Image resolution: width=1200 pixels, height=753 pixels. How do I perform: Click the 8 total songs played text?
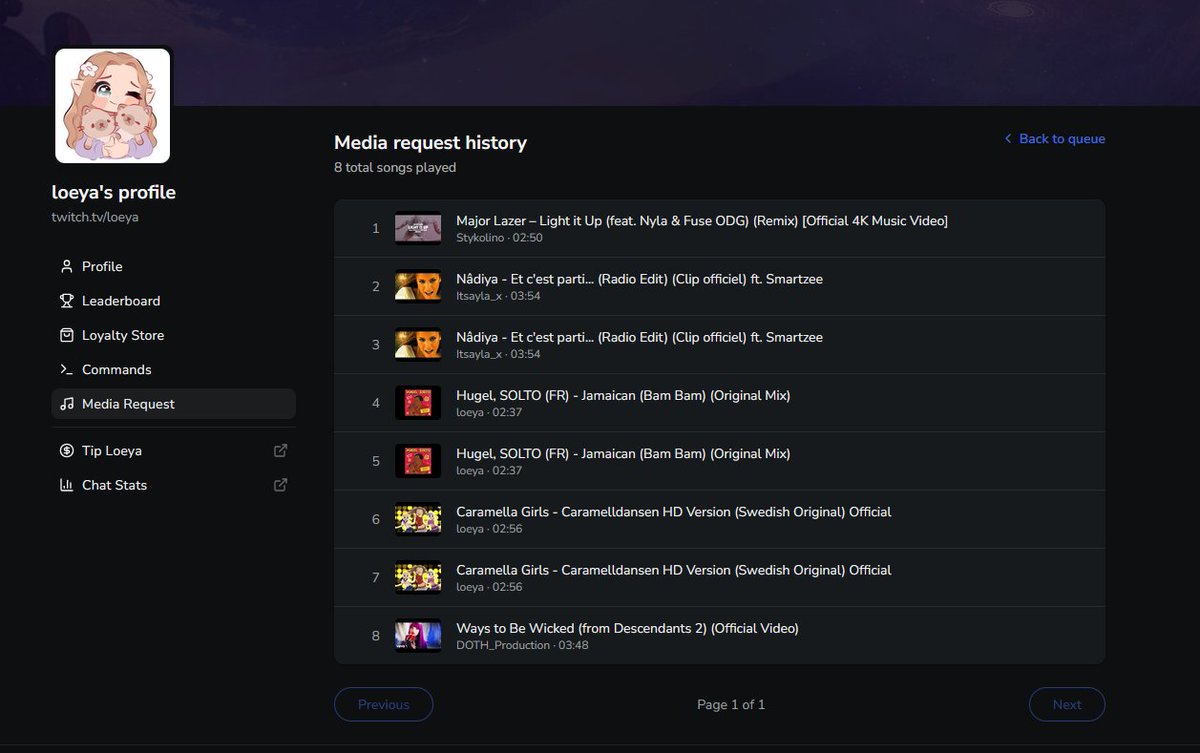click(x=395, y=167)
